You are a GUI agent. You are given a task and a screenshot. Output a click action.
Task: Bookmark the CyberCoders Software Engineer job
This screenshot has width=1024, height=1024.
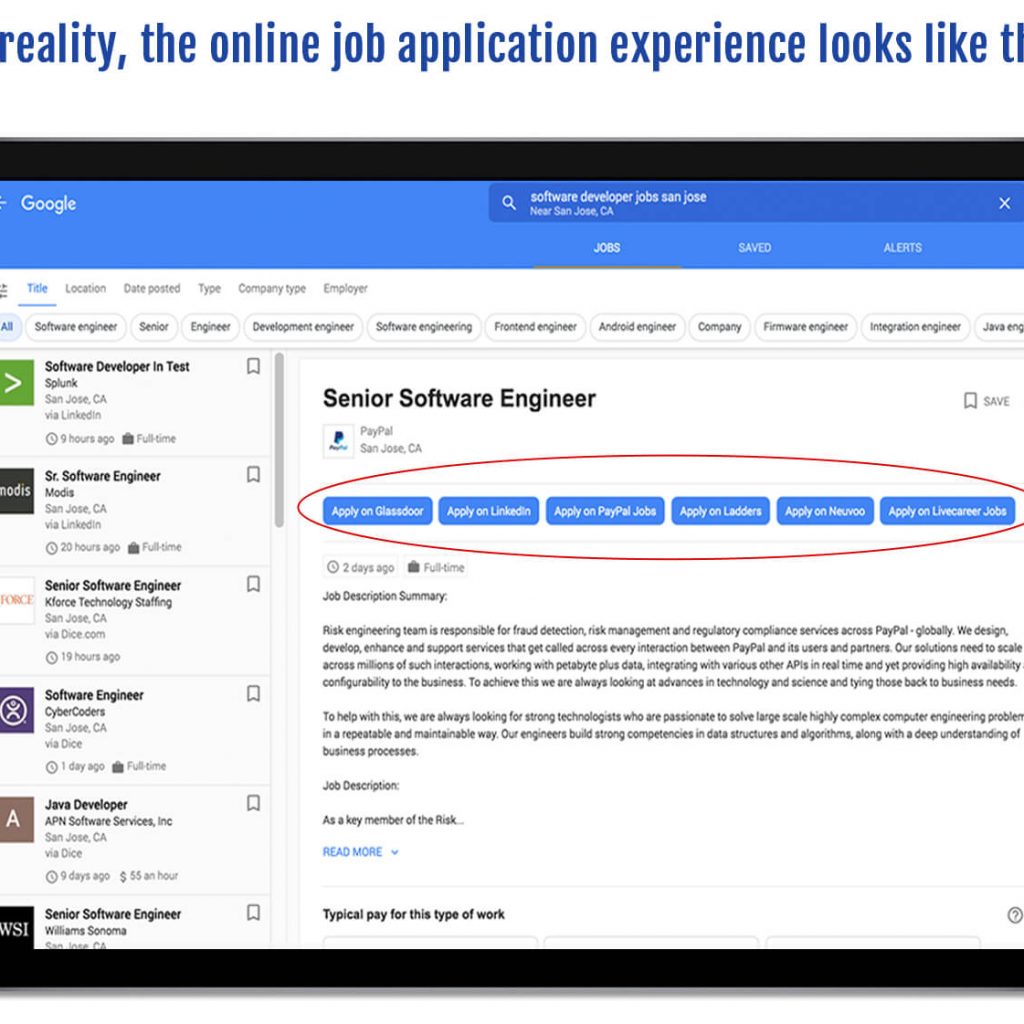253,694
